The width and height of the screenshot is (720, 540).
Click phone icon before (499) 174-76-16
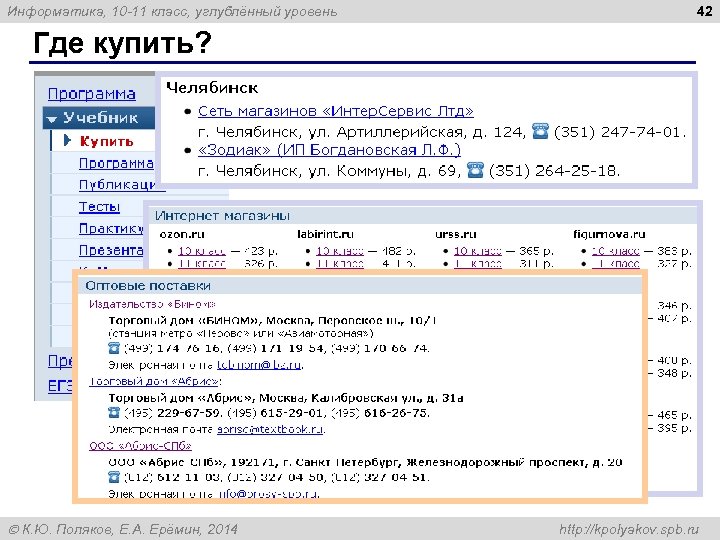(x=114, y=348)
